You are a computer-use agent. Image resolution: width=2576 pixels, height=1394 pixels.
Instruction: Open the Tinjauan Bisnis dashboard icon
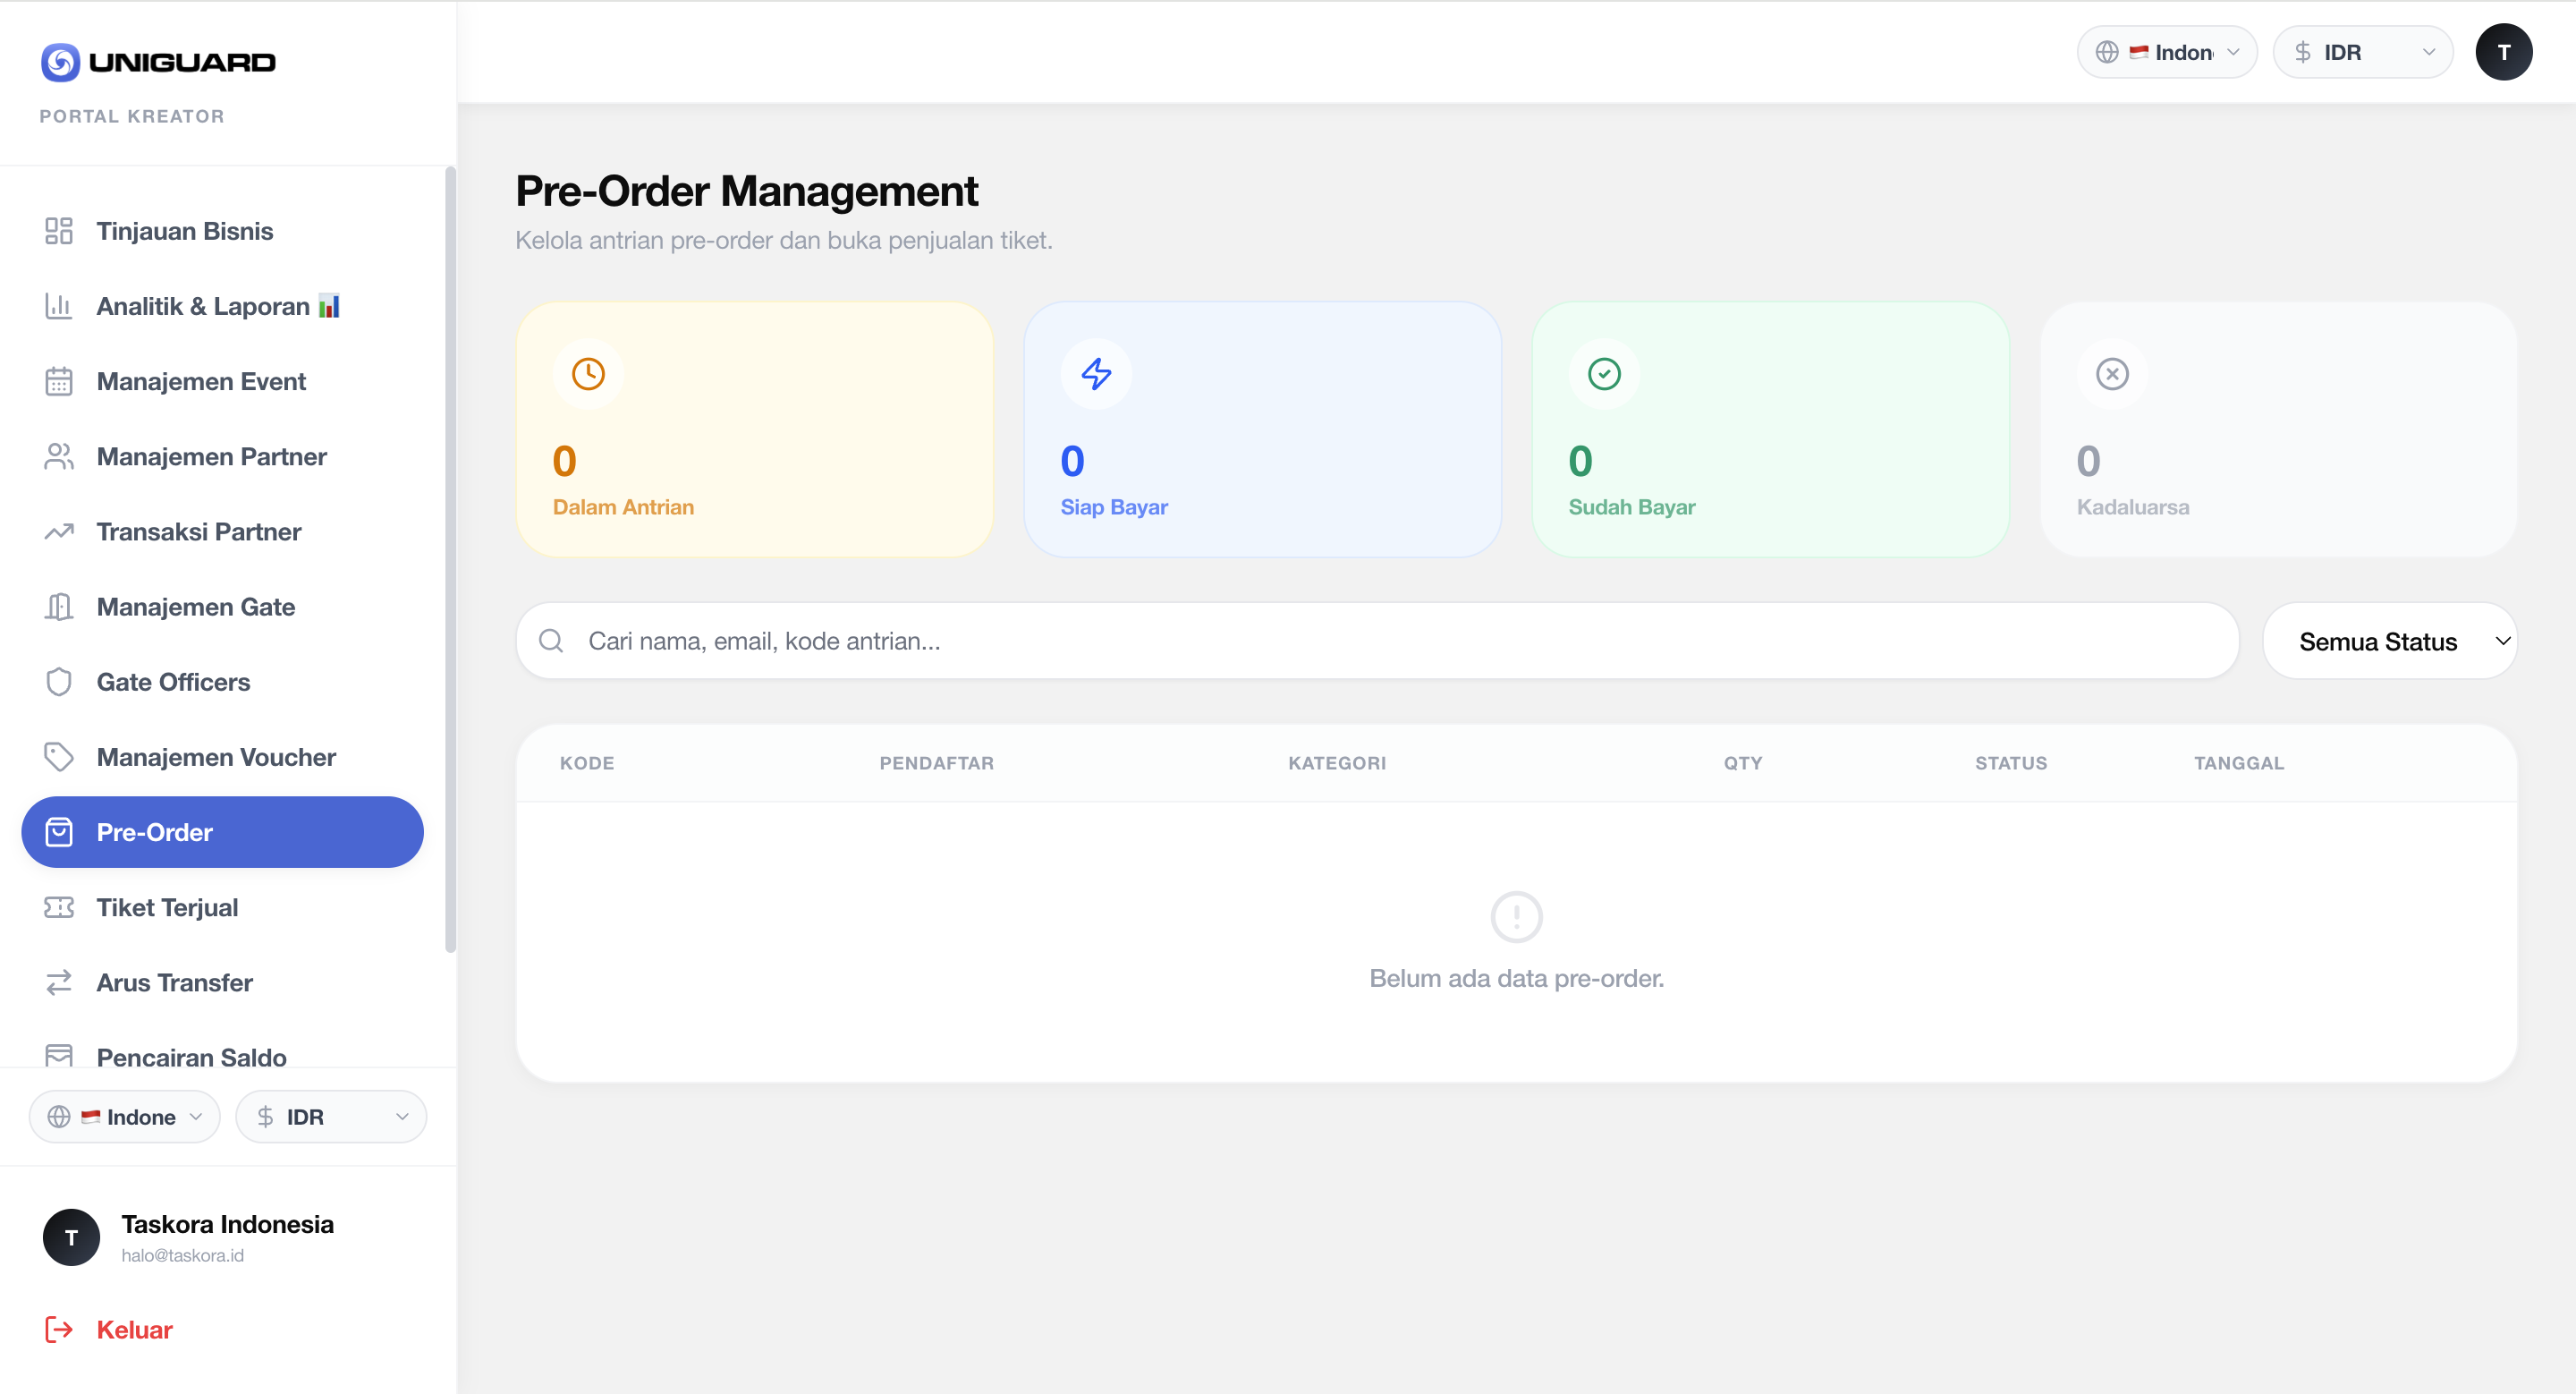[58, 231]
